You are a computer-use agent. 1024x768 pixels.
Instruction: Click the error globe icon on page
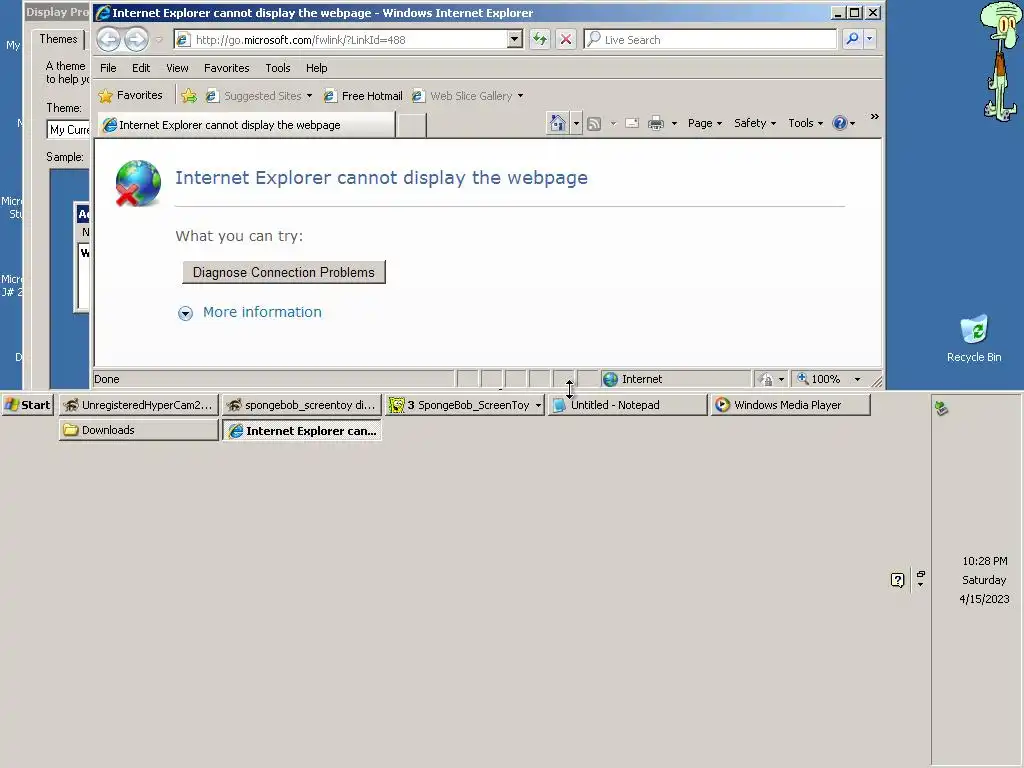138,184
